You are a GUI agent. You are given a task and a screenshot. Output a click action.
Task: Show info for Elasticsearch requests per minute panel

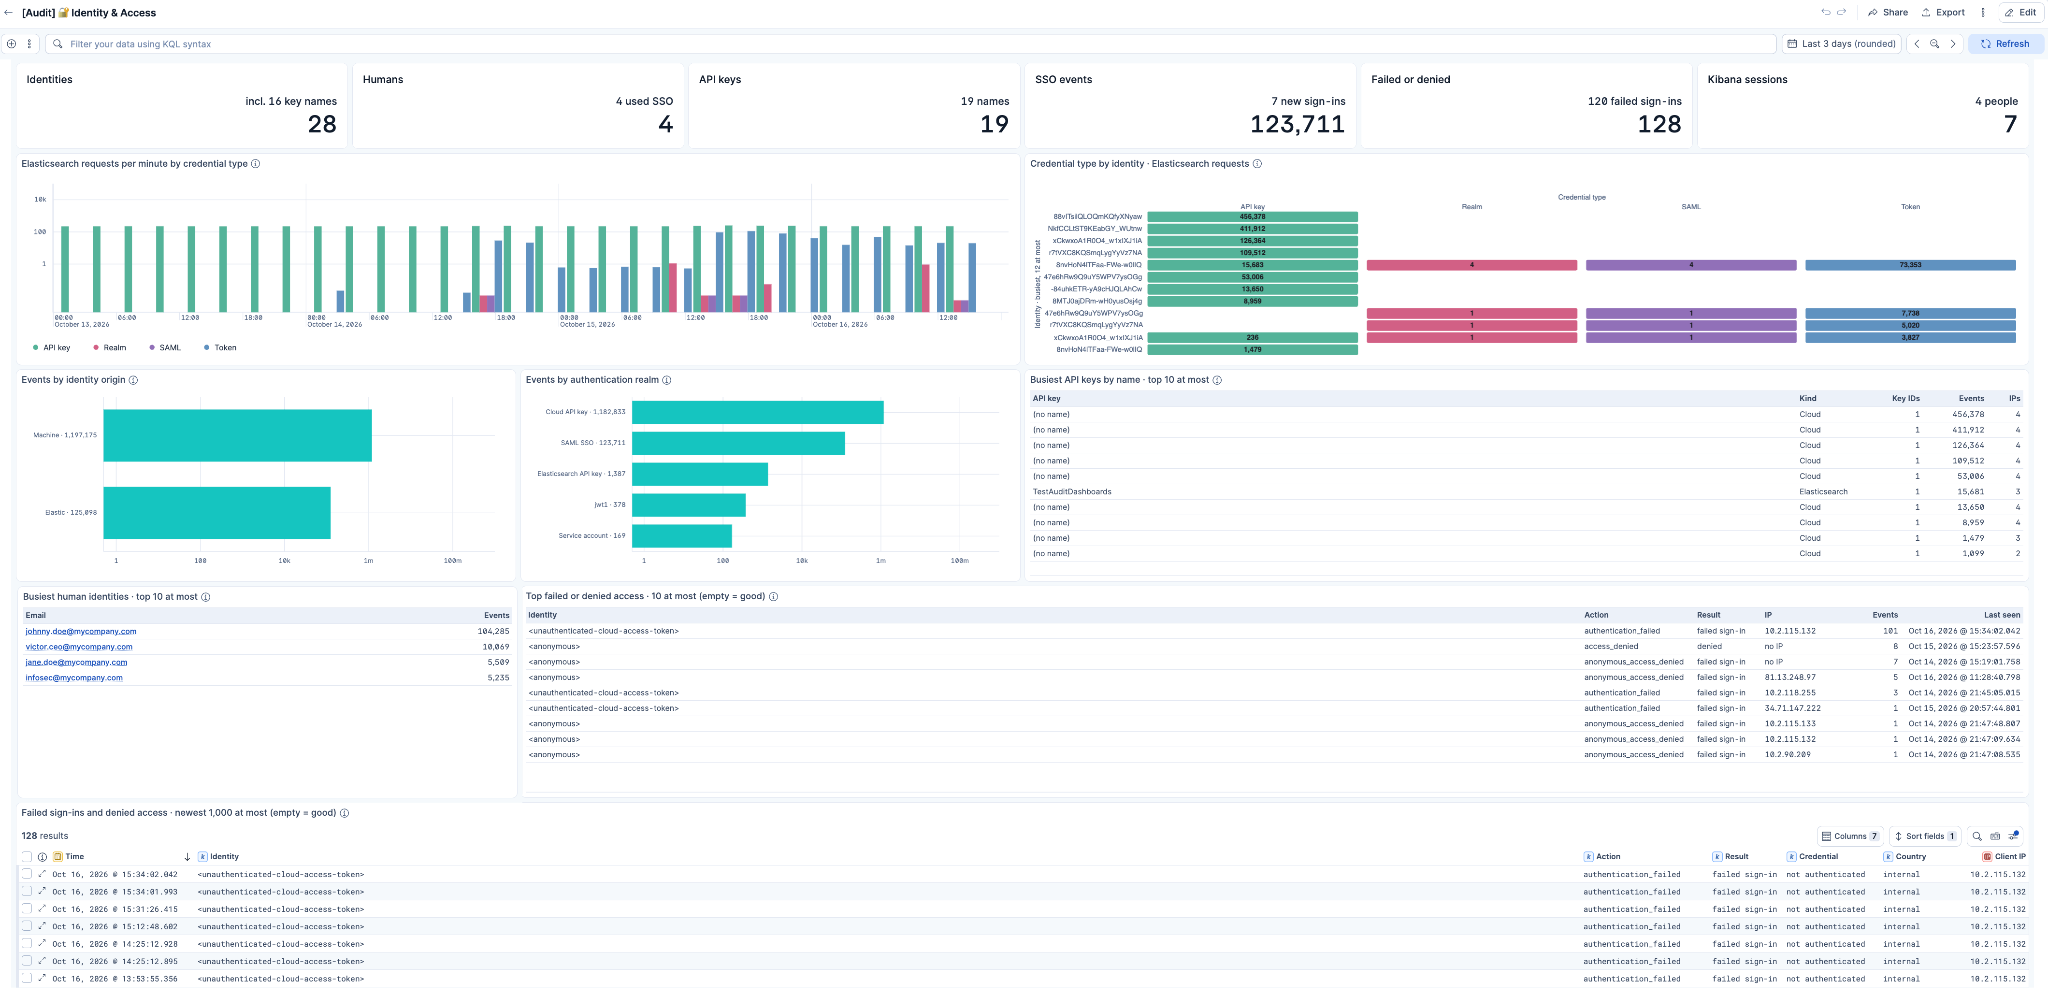[x=256, y=164]
